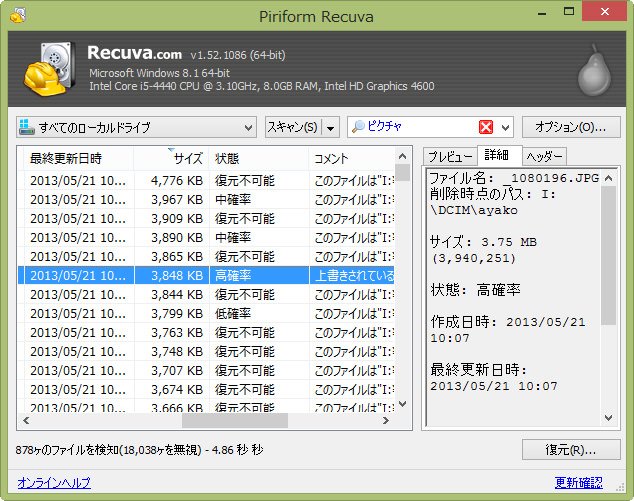Click the 復元(R)... recover button
This screenshot has width=634, height=501.
pos(571,450)
